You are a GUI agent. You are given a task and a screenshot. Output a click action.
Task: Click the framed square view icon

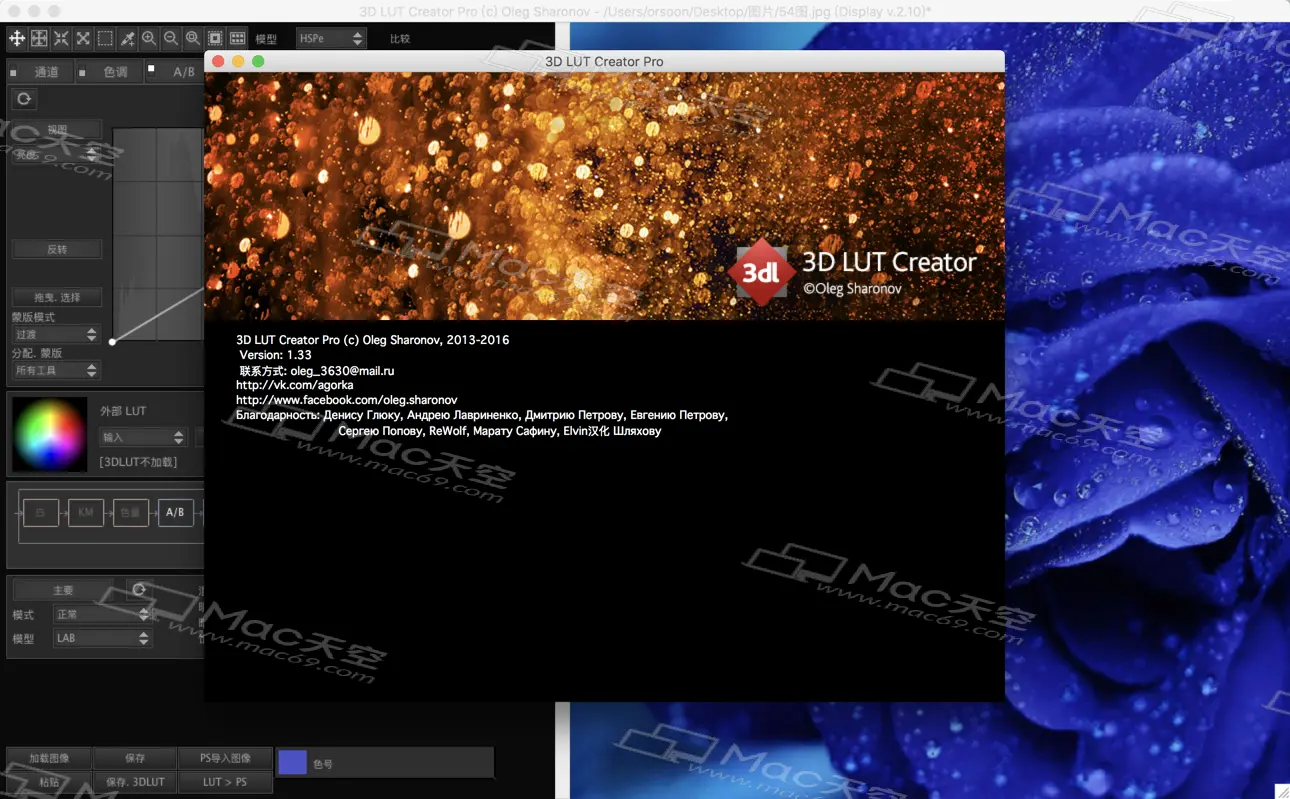click(215, 38)
